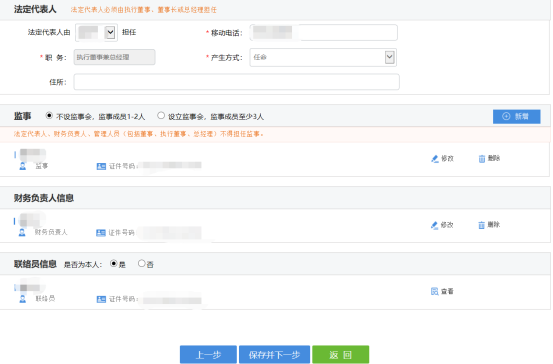Click the view document icon in 联络员 row

point(434,291)
